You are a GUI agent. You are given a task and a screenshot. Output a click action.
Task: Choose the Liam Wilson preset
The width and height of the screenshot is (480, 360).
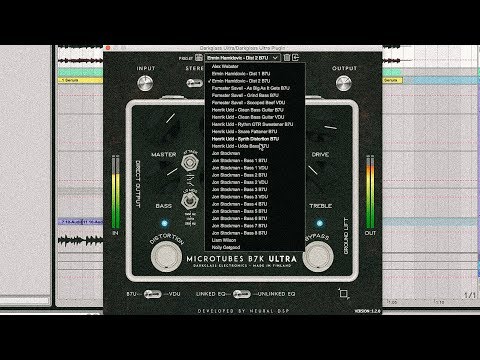click(x=255, y=240)
